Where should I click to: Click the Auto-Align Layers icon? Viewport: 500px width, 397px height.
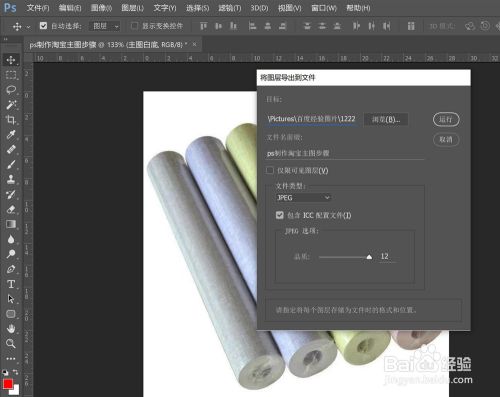411,26
